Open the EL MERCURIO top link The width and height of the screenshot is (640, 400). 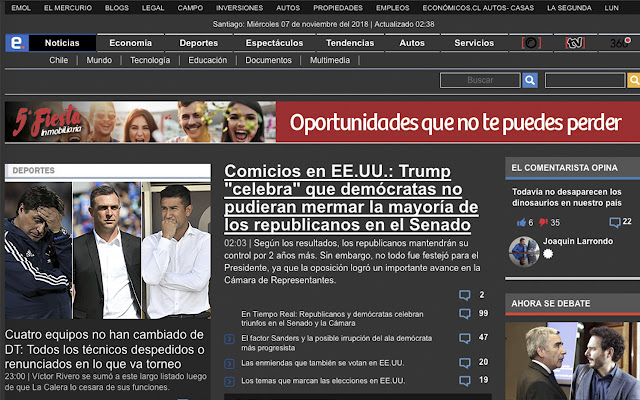click(68, 8)
